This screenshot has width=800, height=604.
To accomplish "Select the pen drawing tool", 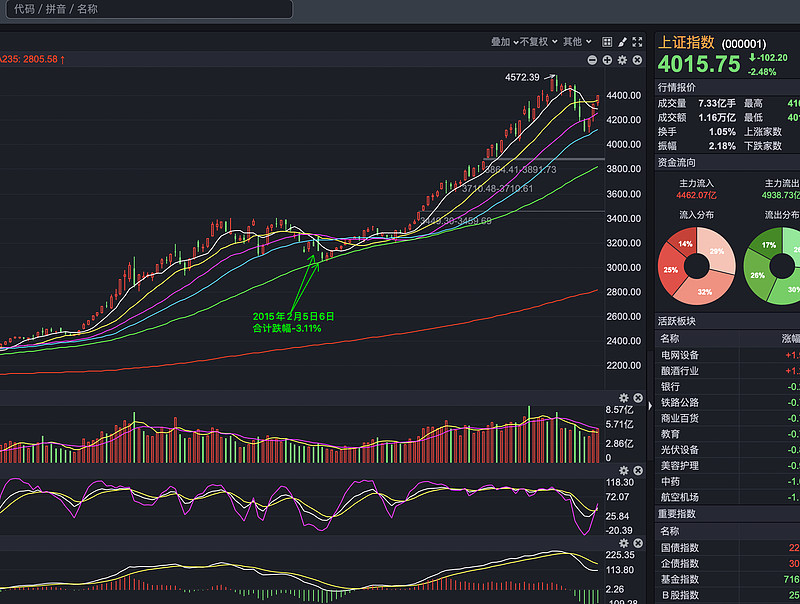I will (622, 42).
